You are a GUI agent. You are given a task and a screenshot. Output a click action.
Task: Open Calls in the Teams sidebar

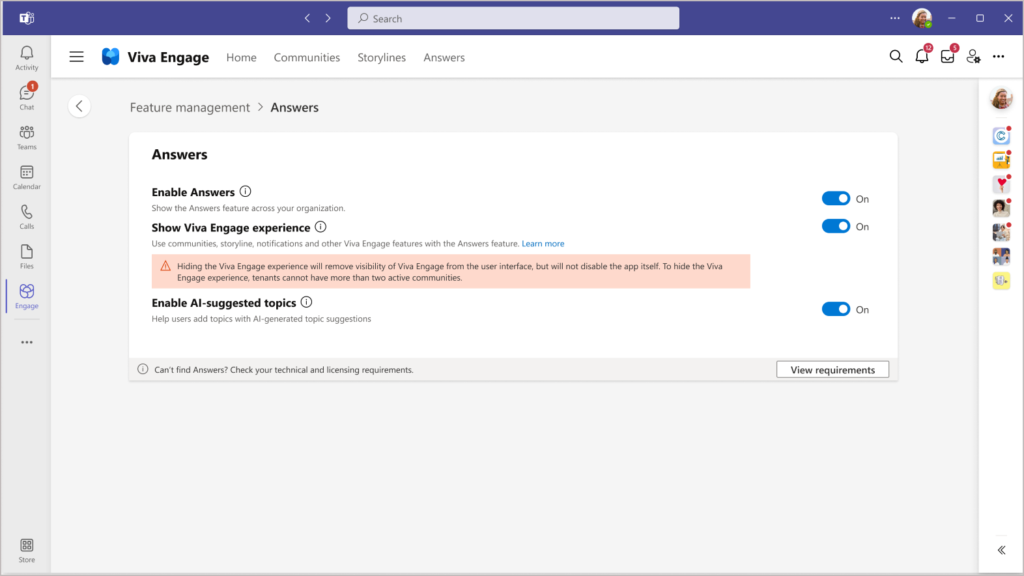[x=27, y=217]
